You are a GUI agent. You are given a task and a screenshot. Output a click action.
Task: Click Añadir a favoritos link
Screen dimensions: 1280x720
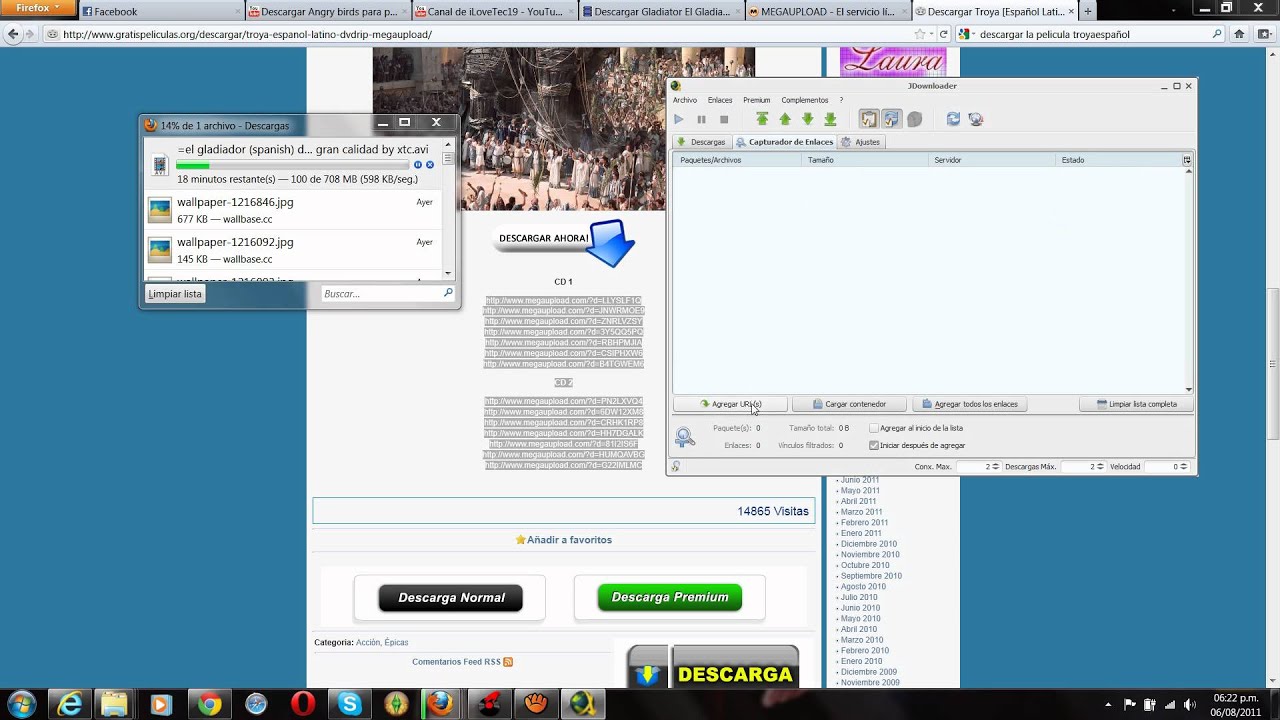pos(569,540)
